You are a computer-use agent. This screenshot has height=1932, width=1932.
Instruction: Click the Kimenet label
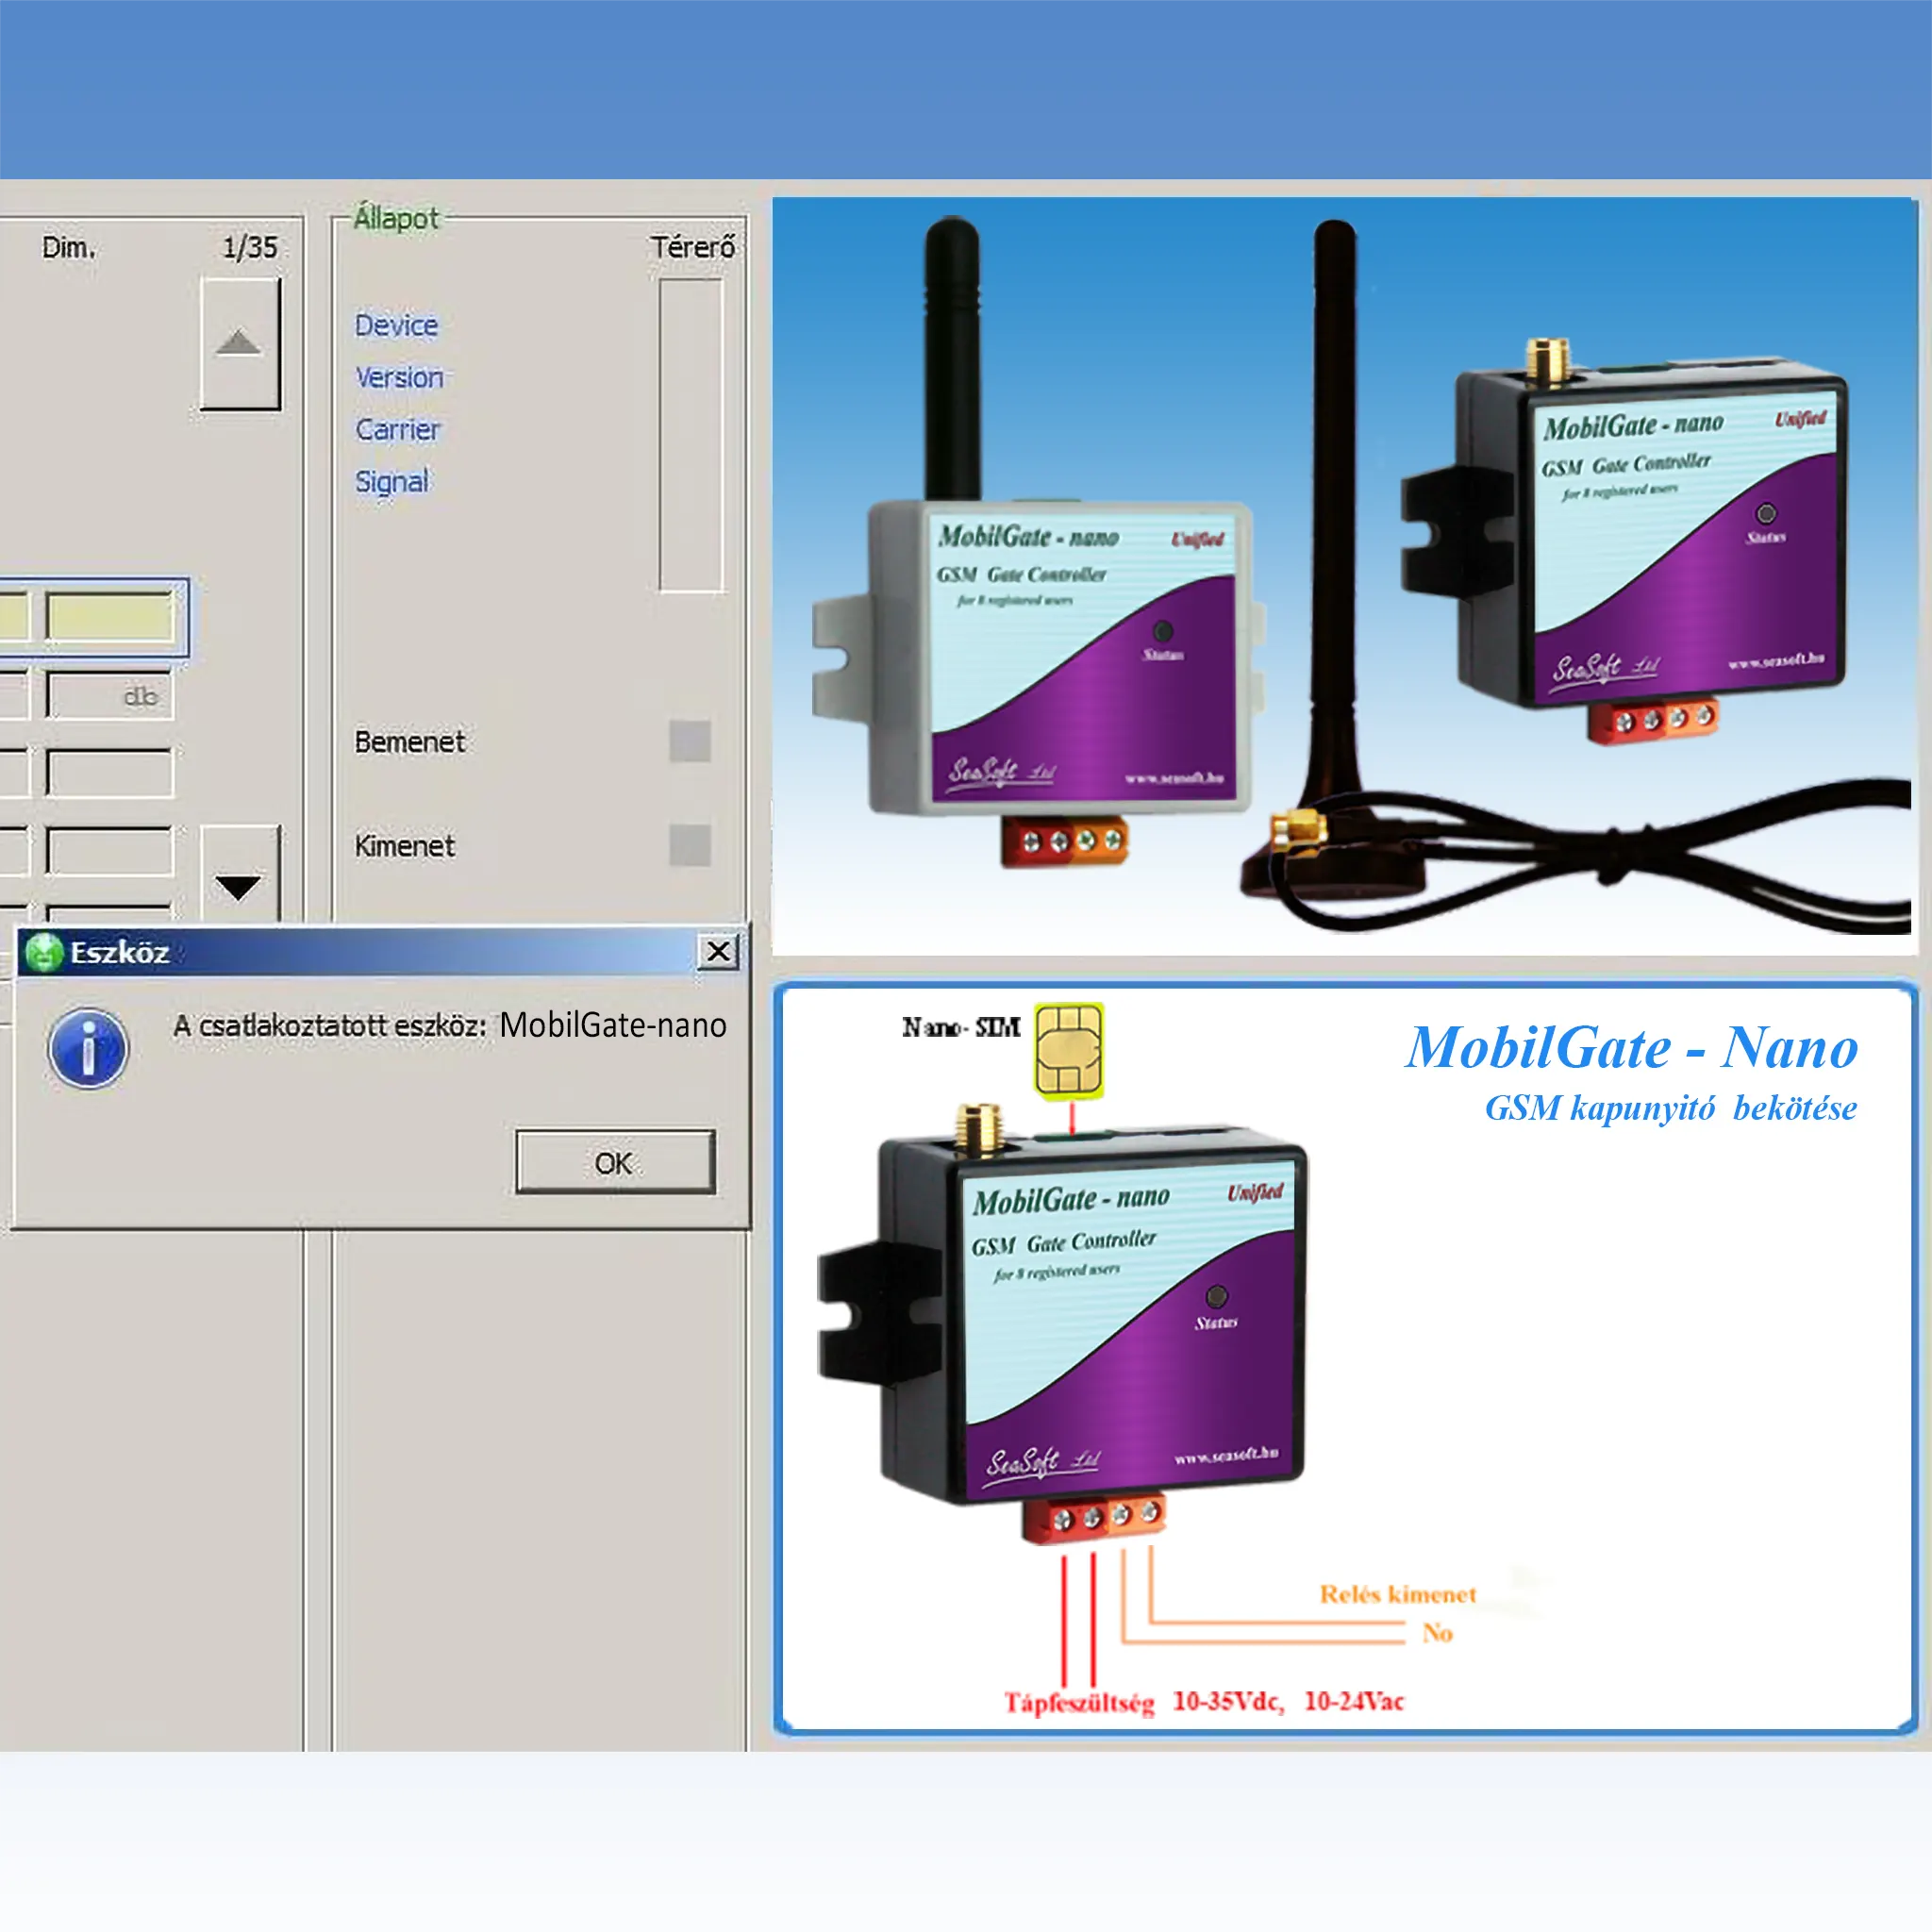coord(405,846)
